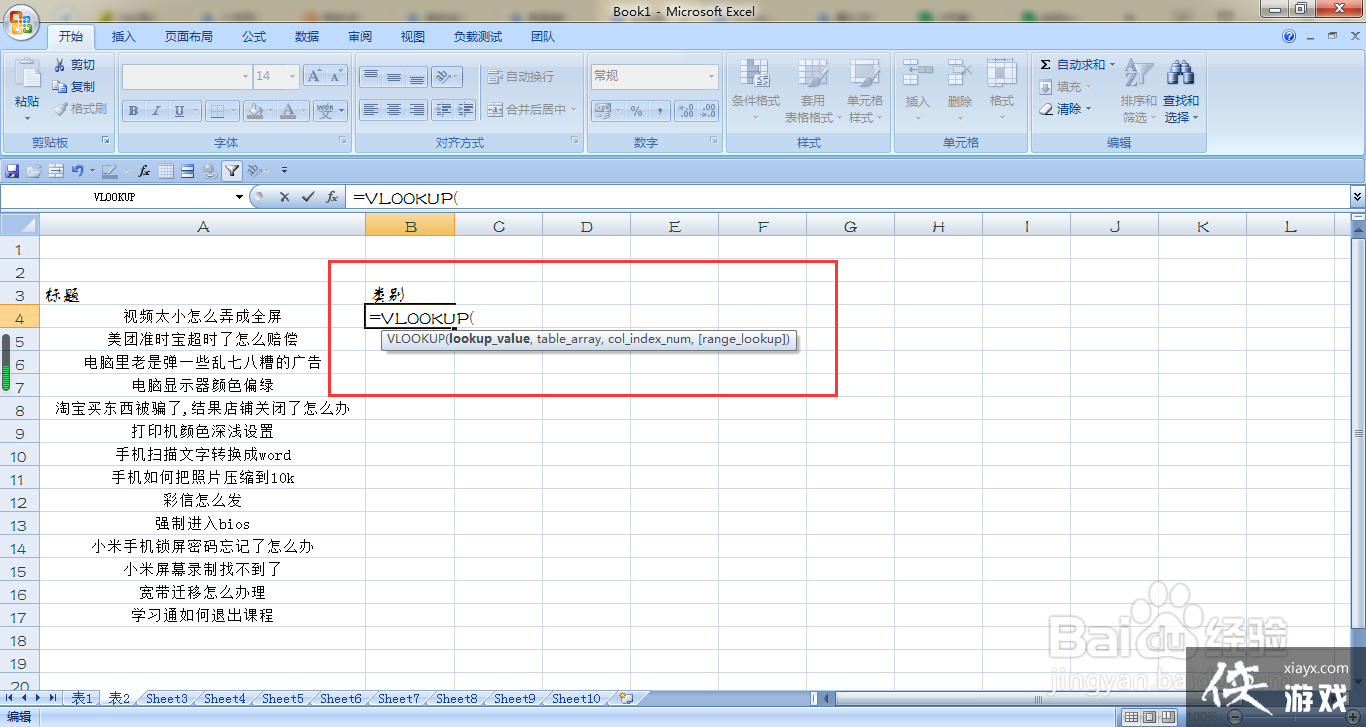Switch to Normal view in the status bar
Viewport: 1366px width, 727px height.
pyautogui.click(x=1130, y=717)
